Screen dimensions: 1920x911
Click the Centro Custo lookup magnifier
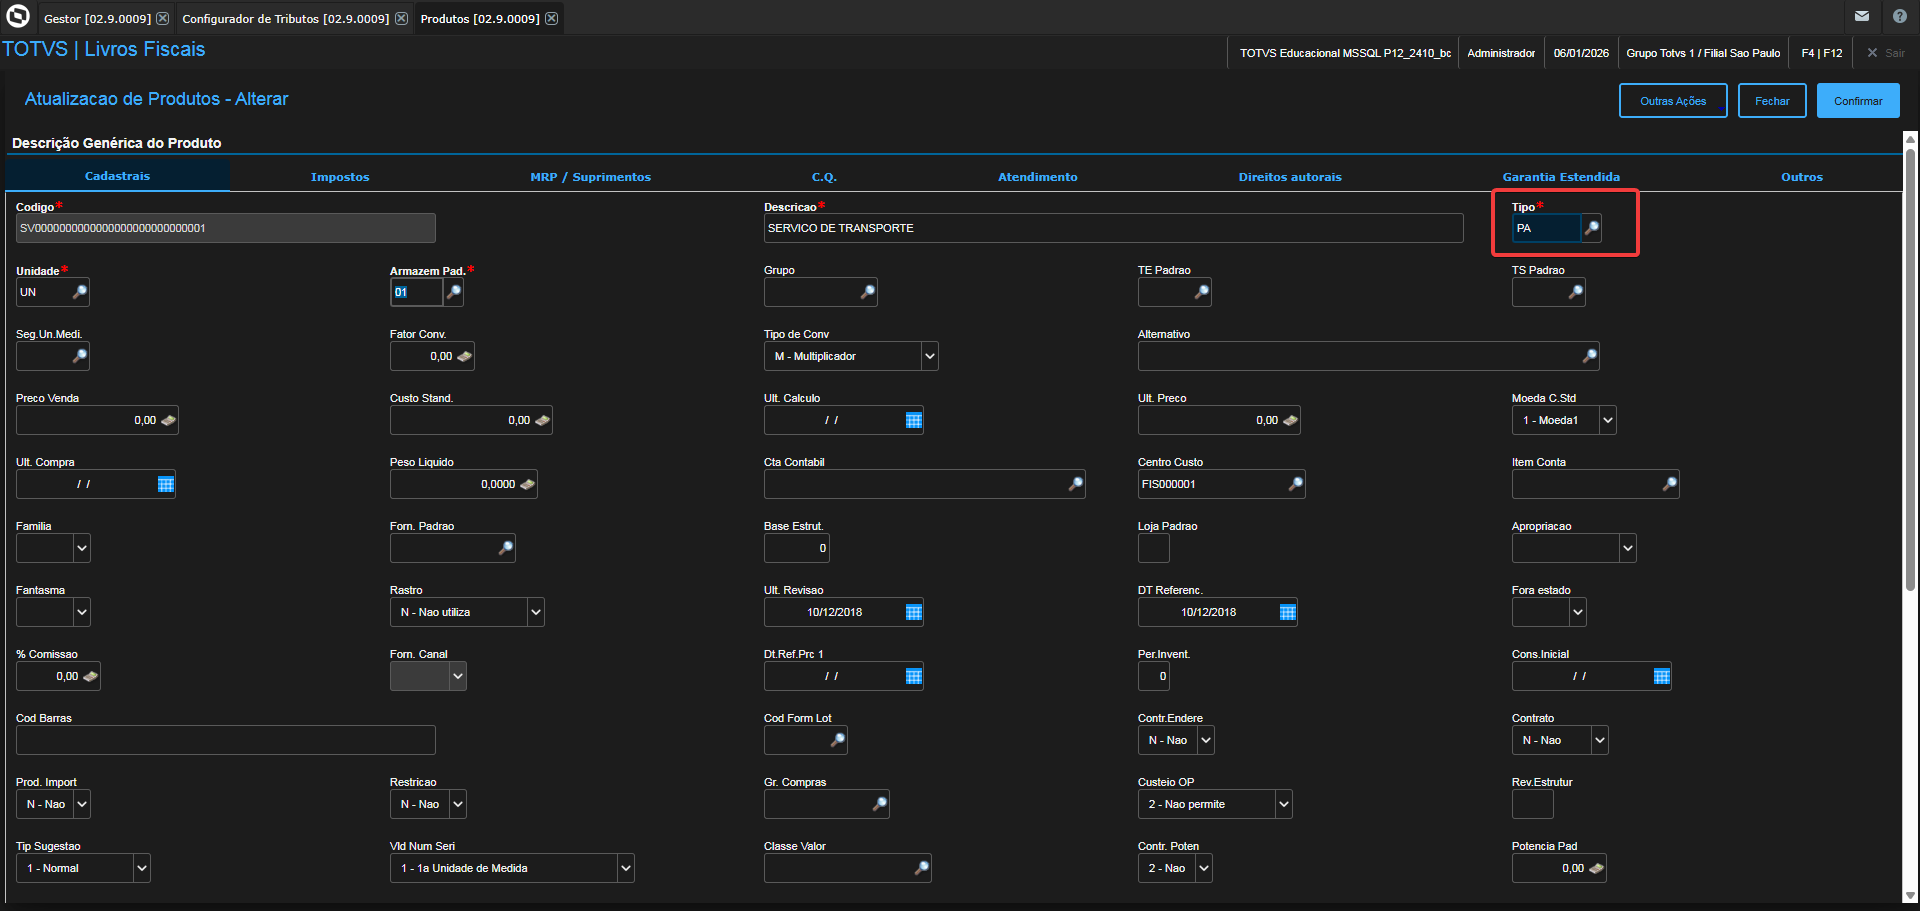click(1295, 484)
